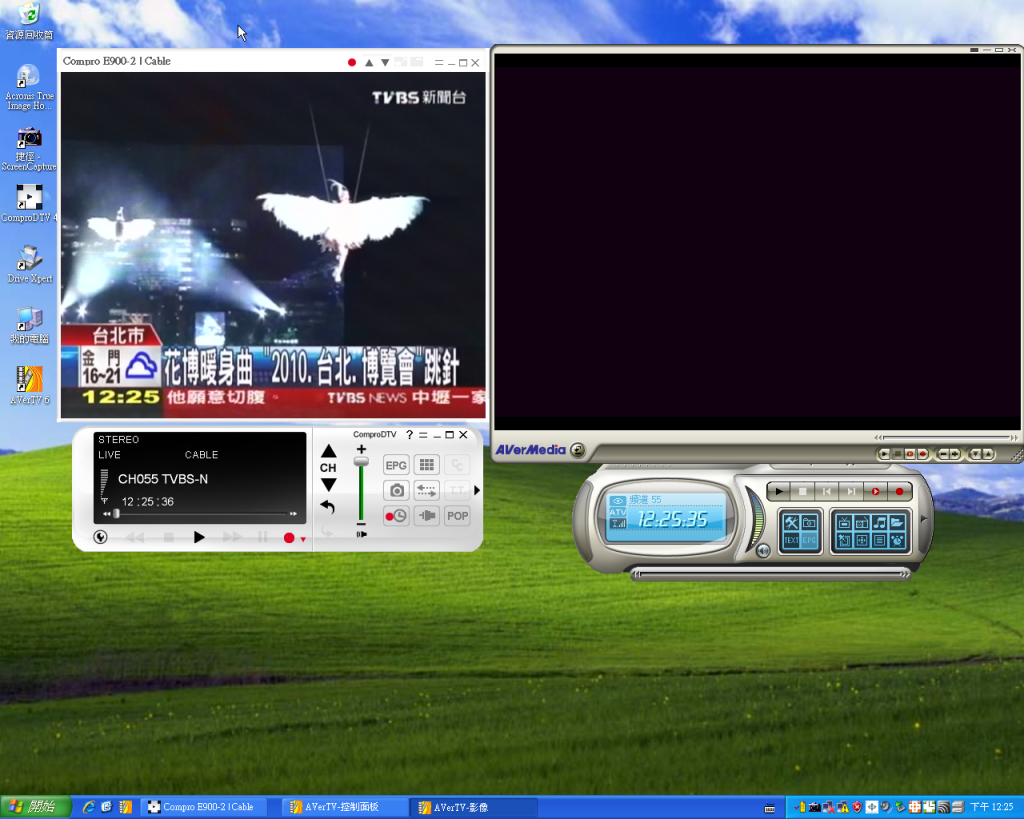The image size is (1024, 819).
Task: Click the red record dot in Compro video title bar
Action: click(x=352, y=63)
